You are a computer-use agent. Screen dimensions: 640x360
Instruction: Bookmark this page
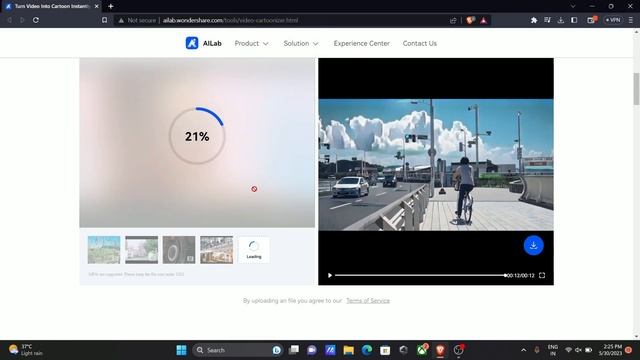(104, 20)
